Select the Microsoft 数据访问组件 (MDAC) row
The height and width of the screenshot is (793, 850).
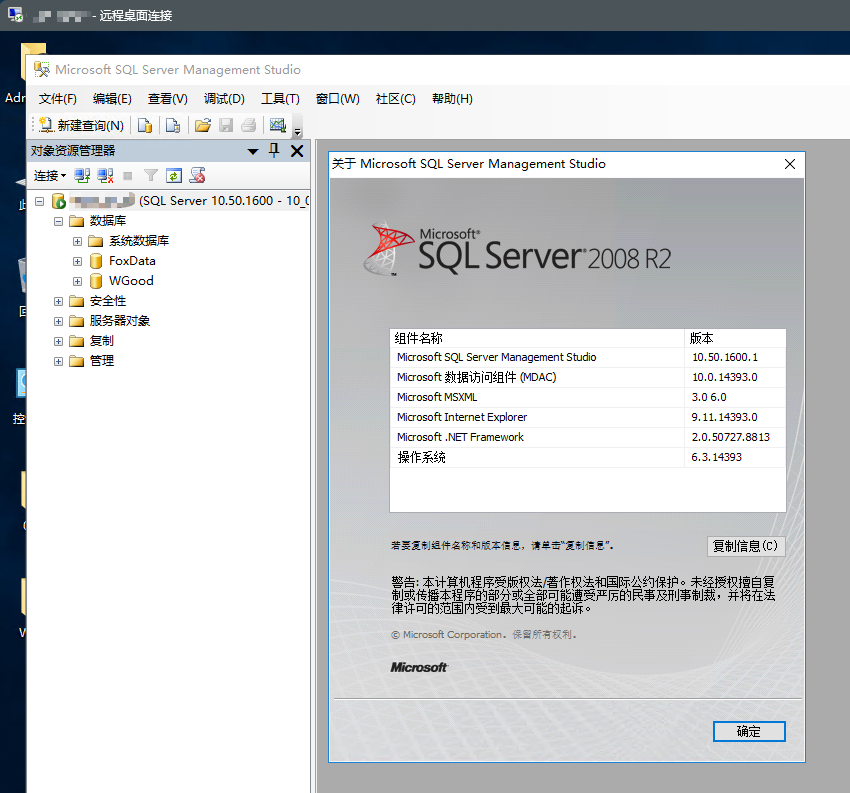588,377
